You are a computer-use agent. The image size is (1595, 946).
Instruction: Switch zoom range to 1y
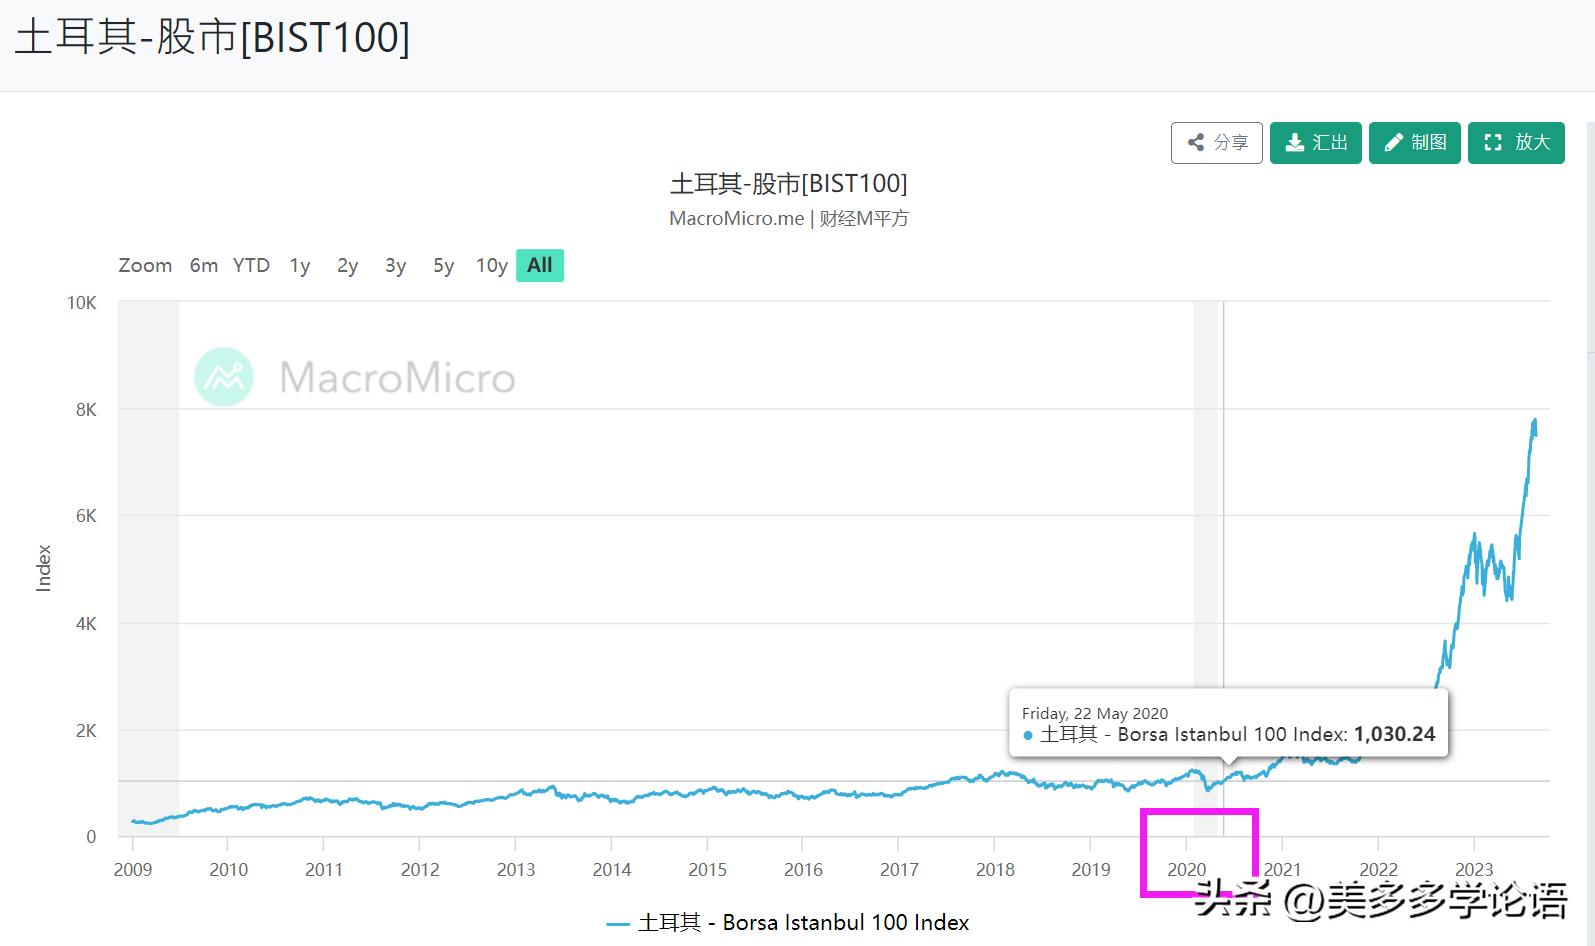click(300, 266)
